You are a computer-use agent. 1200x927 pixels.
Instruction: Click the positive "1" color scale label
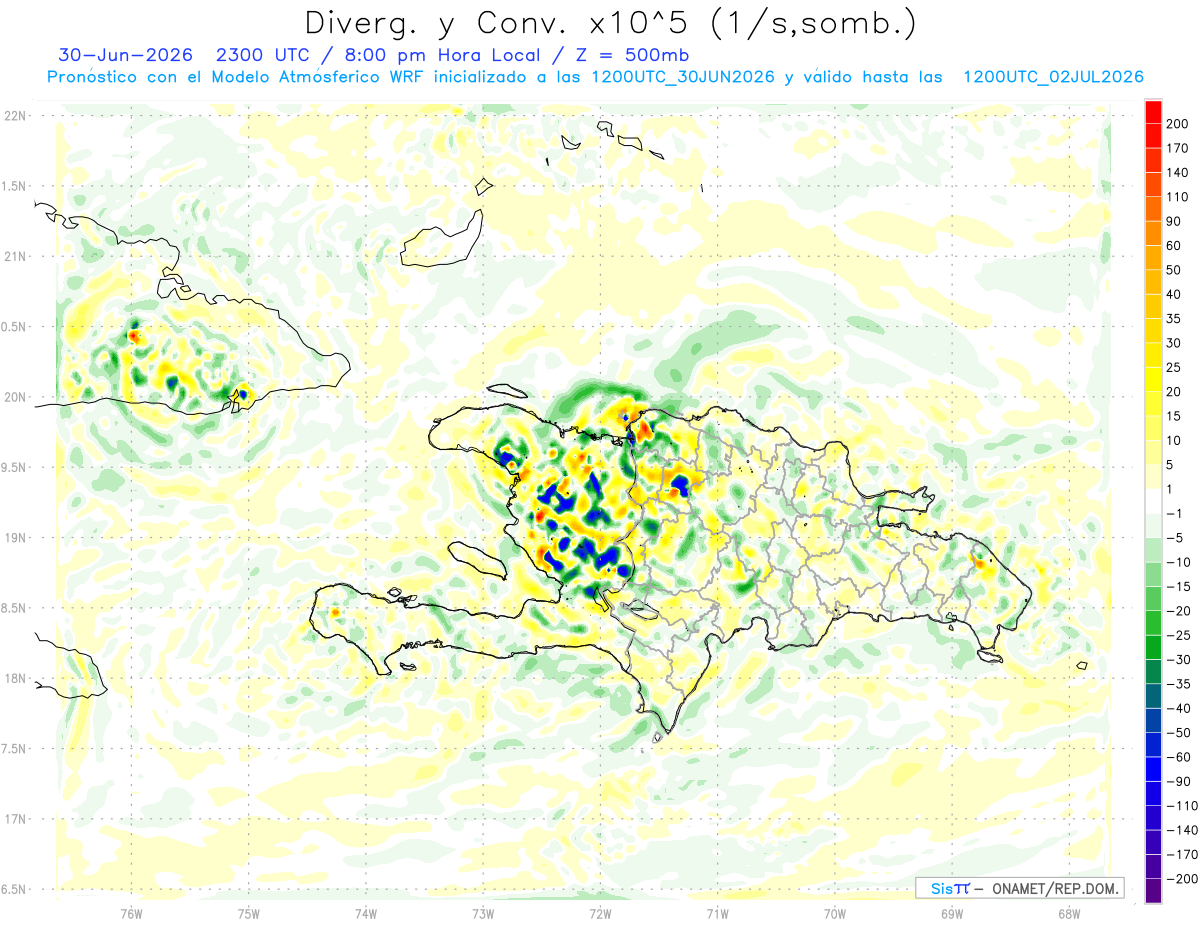[x=1171, y=489]
